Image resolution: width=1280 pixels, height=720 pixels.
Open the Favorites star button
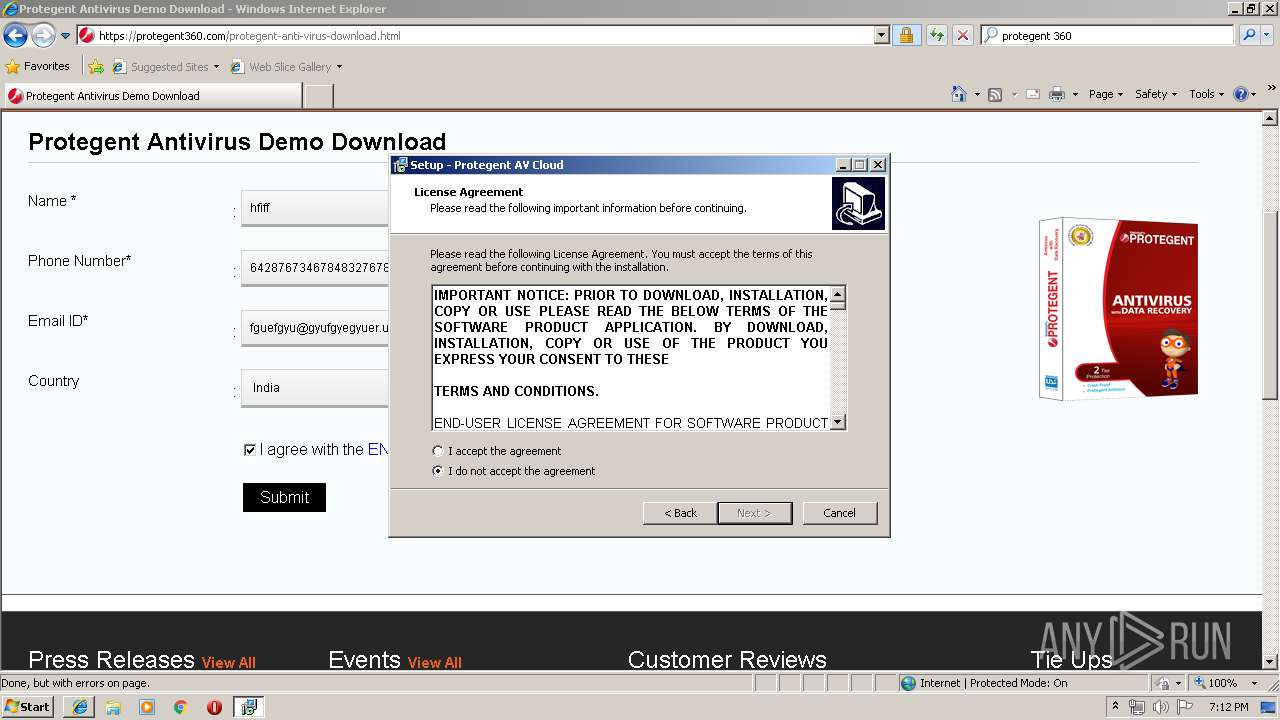pos(38,66)
